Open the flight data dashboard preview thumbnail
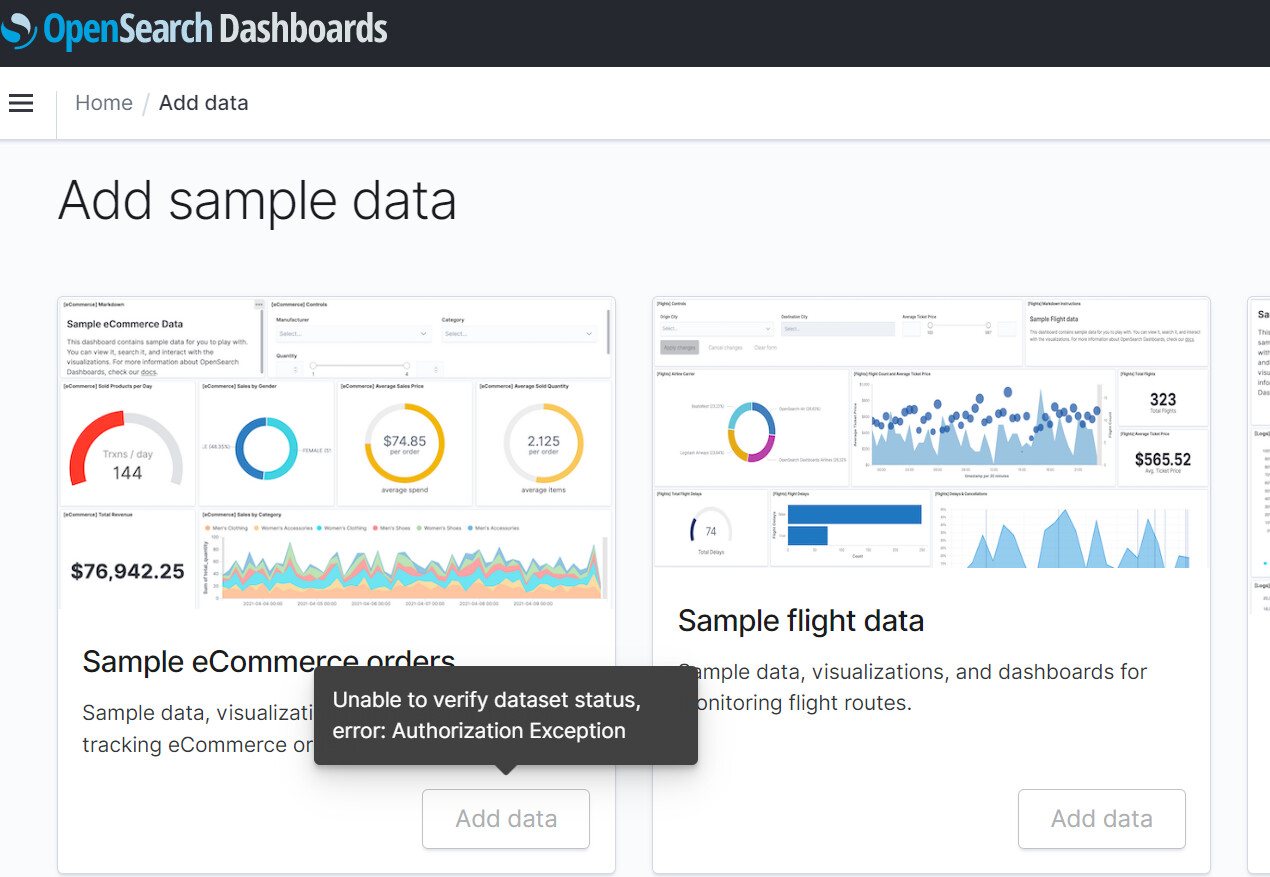 click(x=931, y=433)
